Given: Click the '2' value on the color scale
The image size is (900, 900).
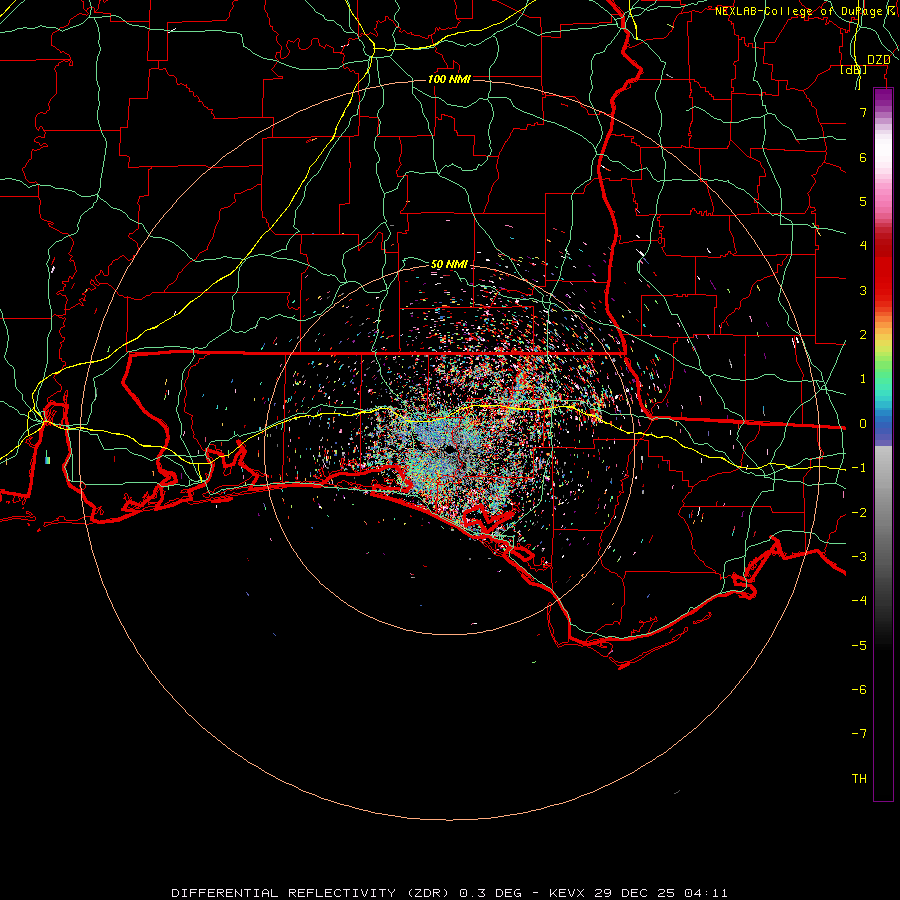Looking at the screenshot, I should click(863, 335).
